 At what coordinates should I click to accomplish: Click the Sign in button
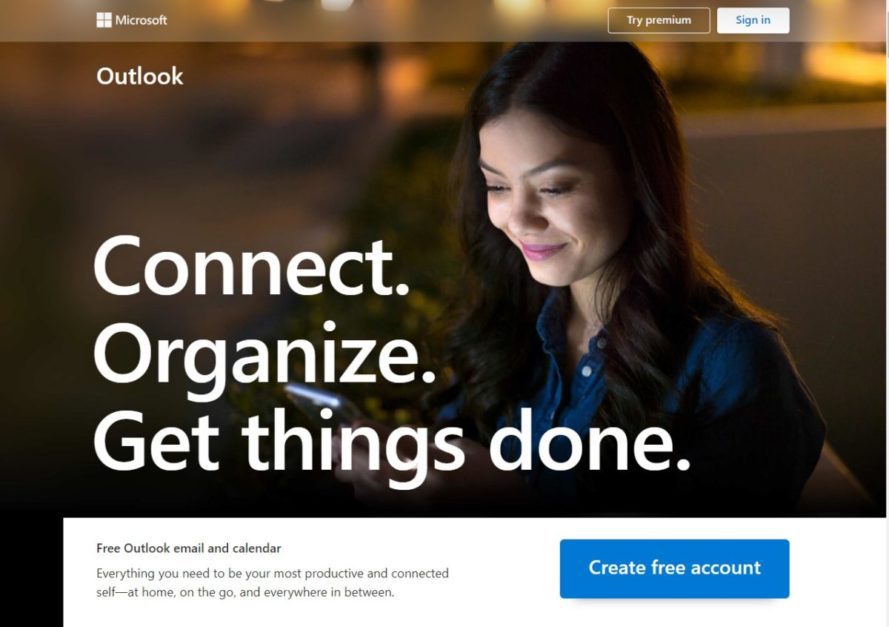pyautogui.click(x=753, y=20)
